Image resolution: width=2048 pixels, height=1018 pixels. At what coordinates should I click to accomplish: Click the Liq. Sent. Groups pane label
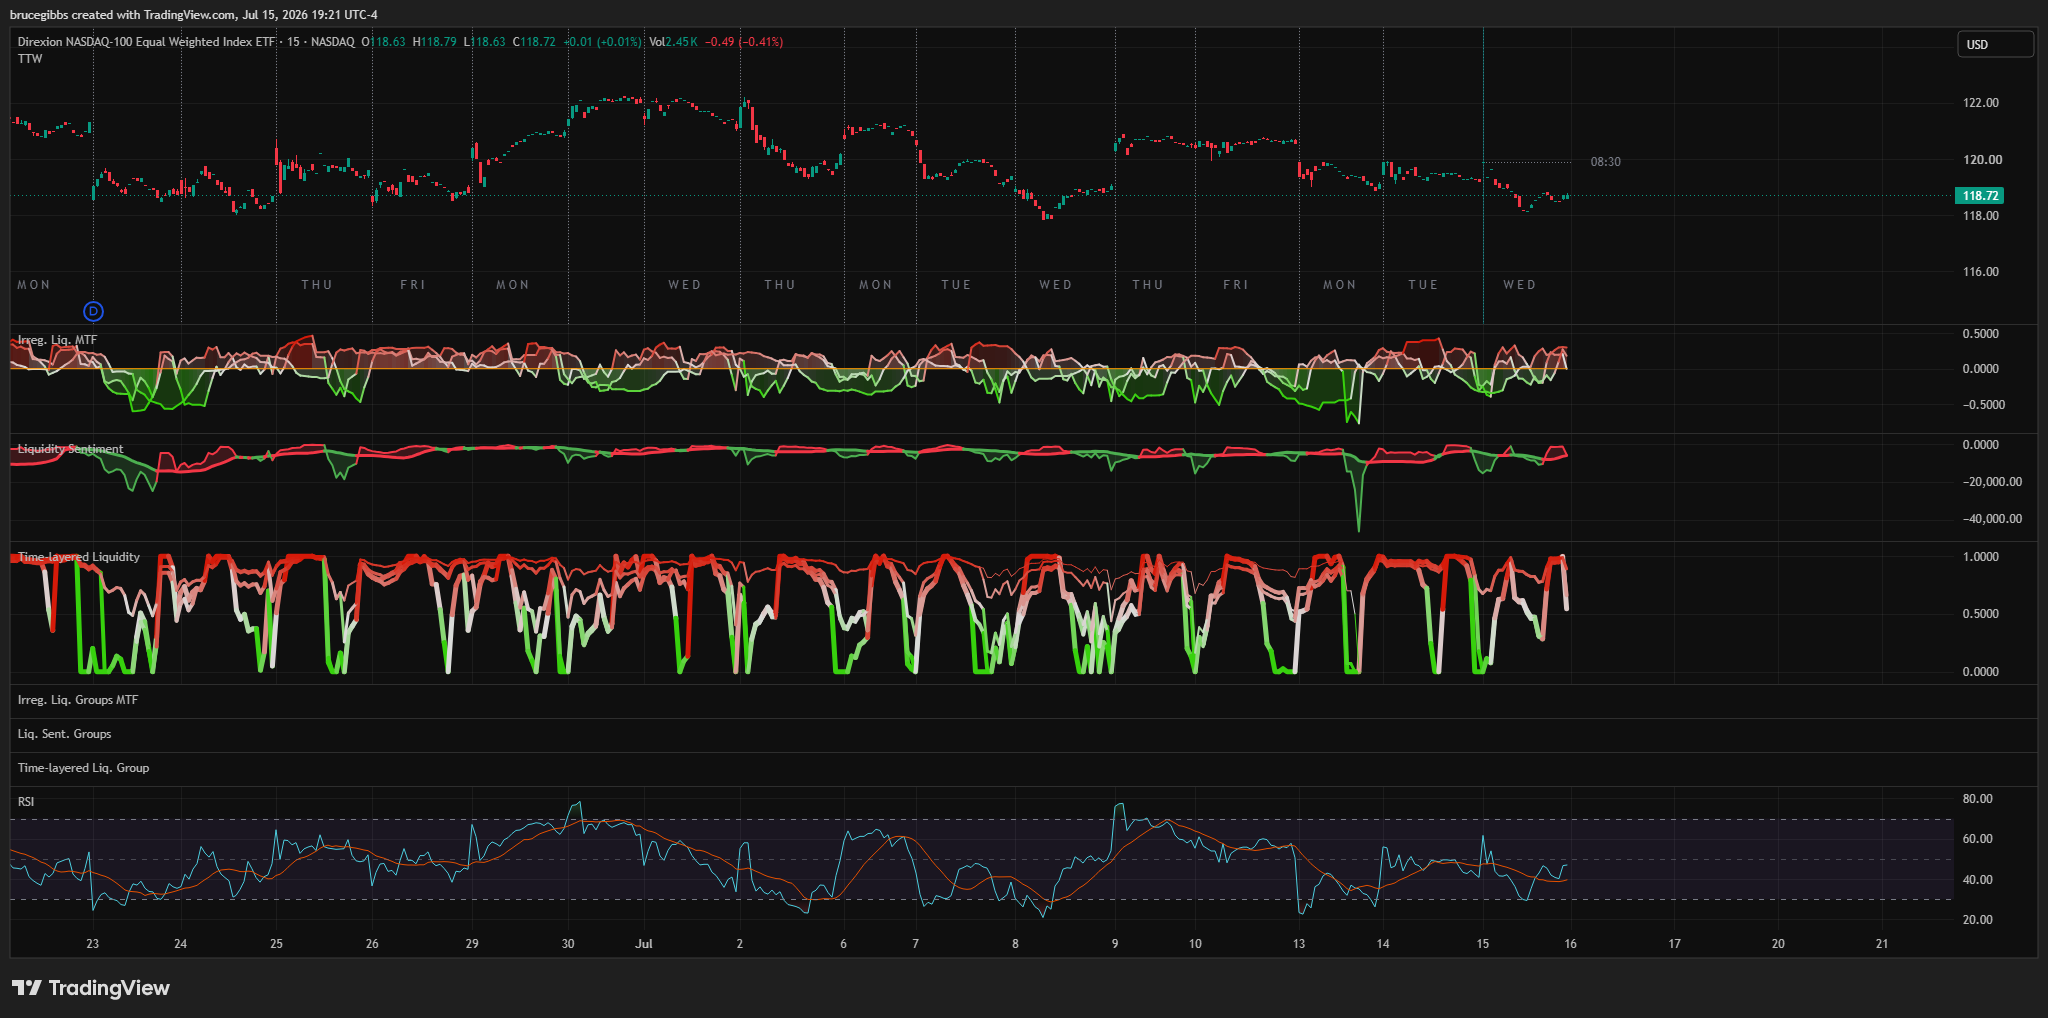65,734
